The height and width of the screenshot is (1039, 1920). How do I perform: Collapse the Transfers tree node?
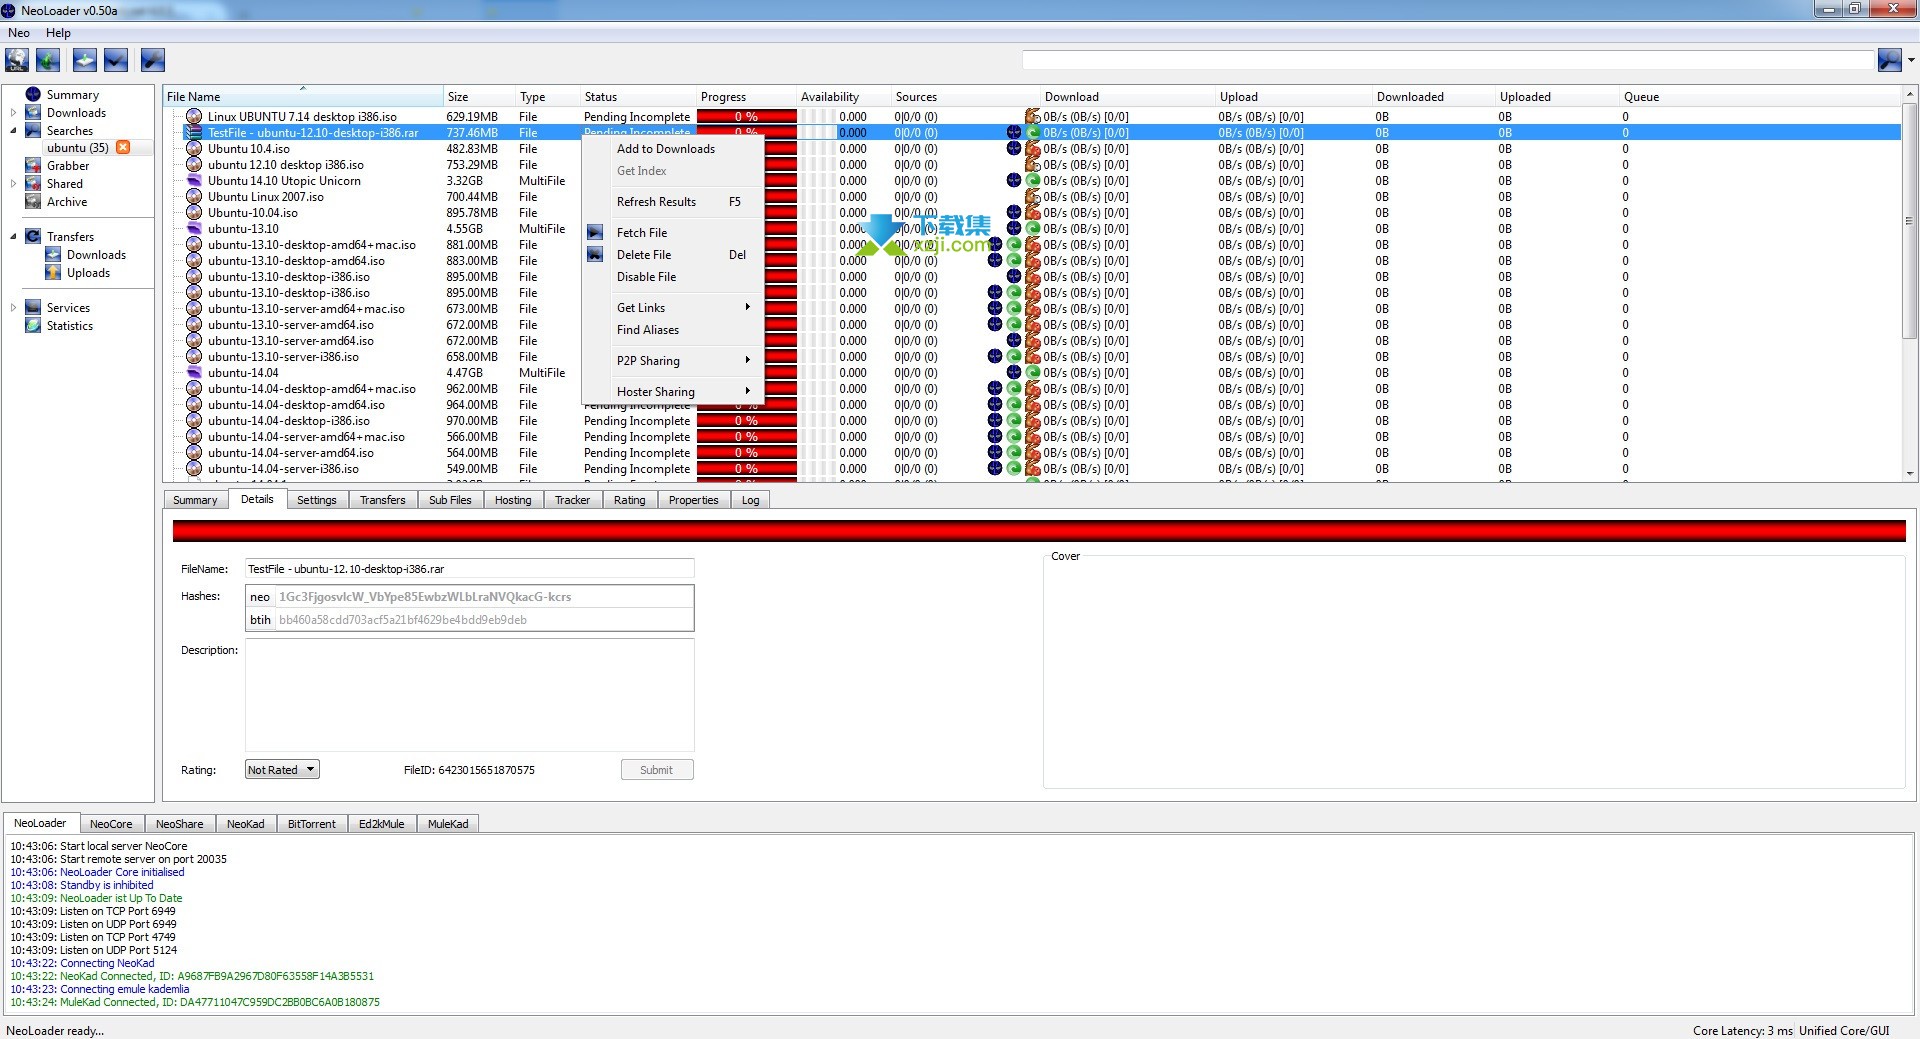pyautogui.click(x=13, y=237)
